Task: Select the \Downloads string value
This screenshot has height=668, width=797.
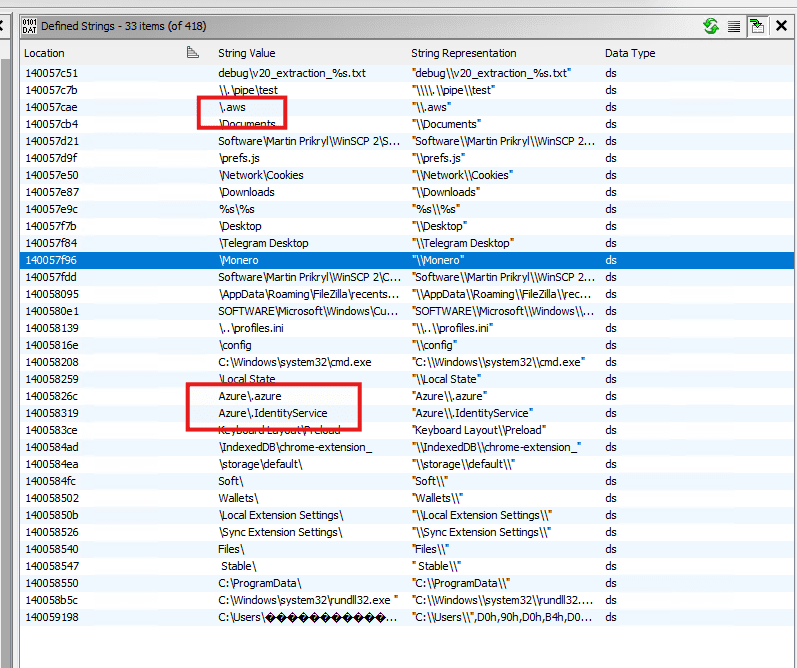Action: [x=247, y=192]
